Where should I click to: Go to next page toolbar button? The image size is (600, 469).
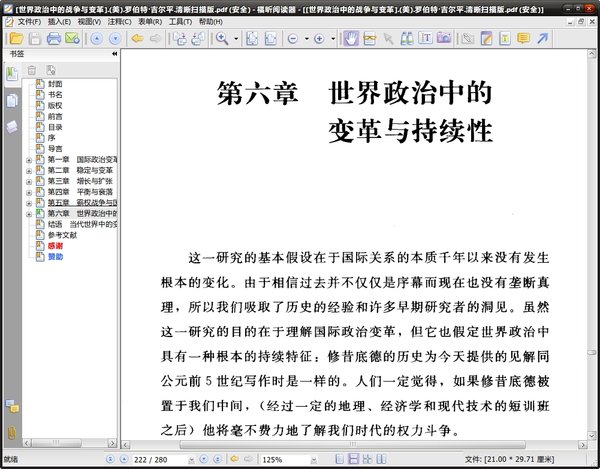[x=115, y=39]
